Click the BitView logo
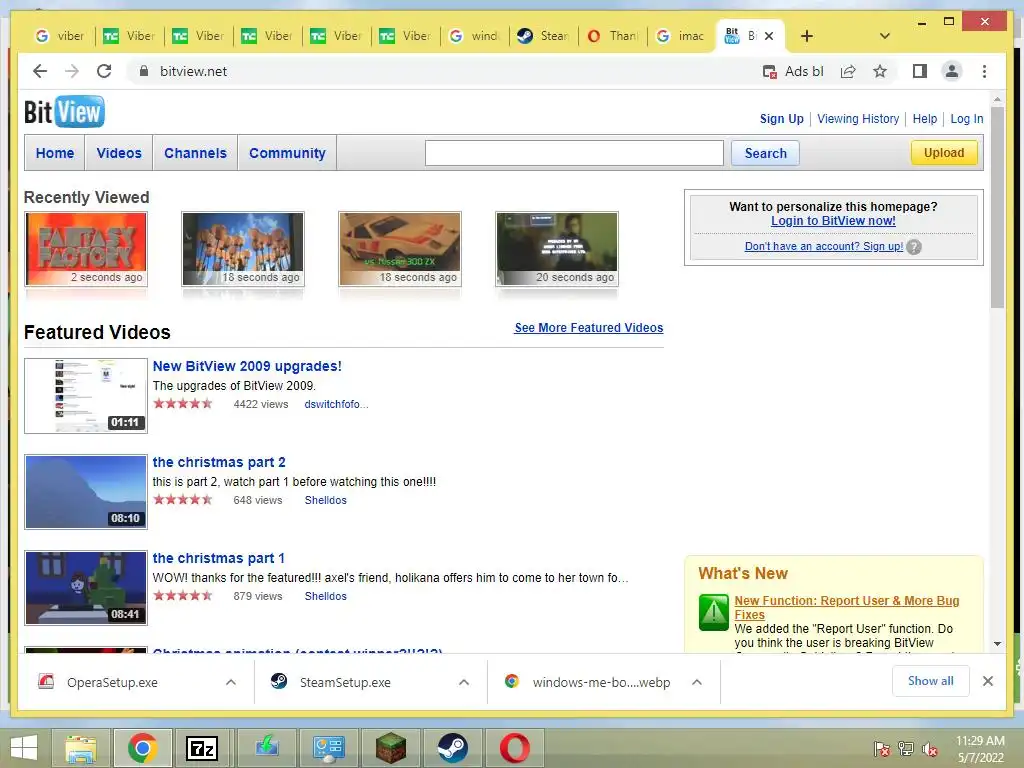1024x768 pixels. tap(64, 112)
